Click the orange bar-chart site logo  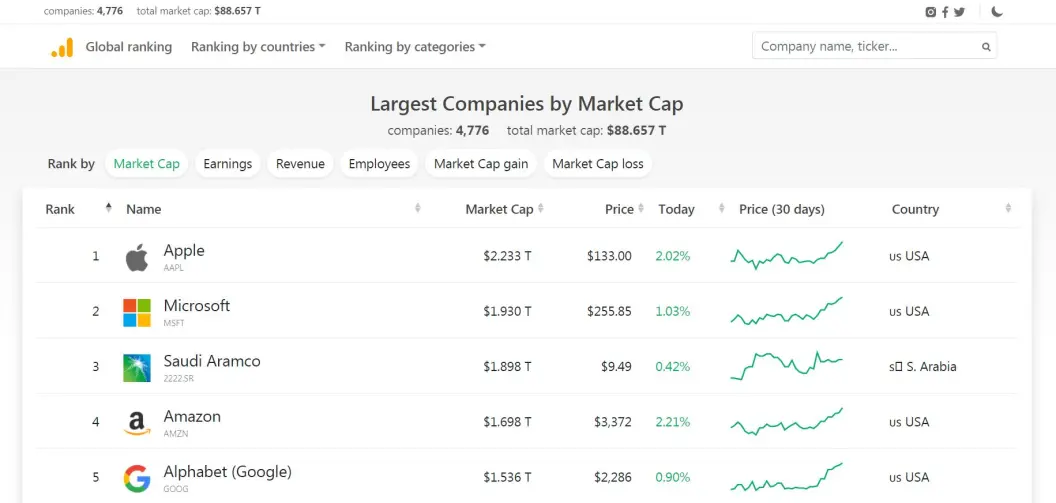(x=62, y=47)
